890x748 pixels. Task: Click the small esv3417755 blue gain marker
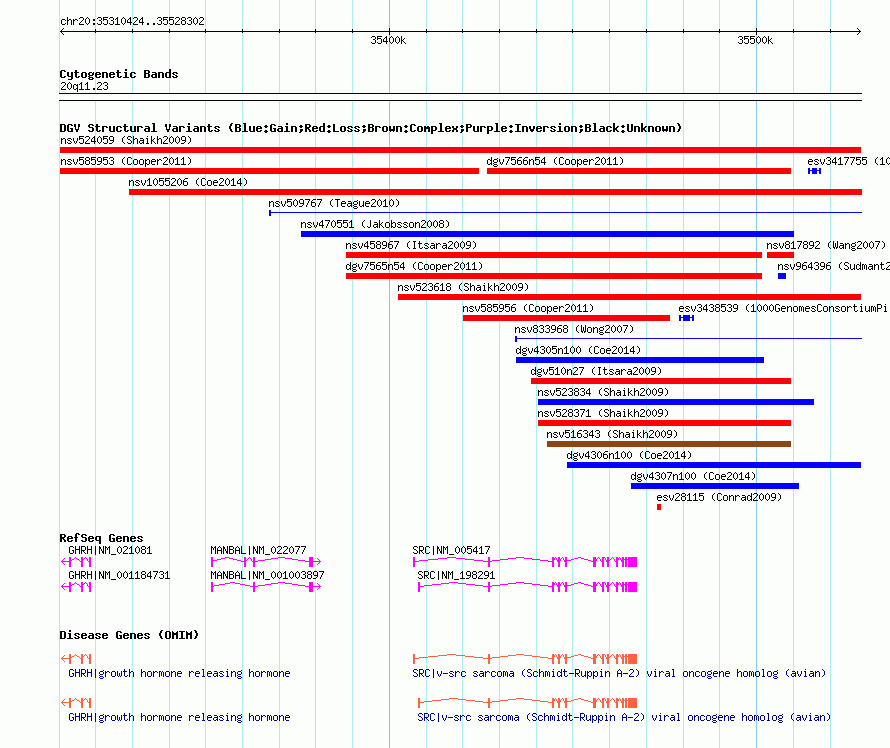click(815, 171)
